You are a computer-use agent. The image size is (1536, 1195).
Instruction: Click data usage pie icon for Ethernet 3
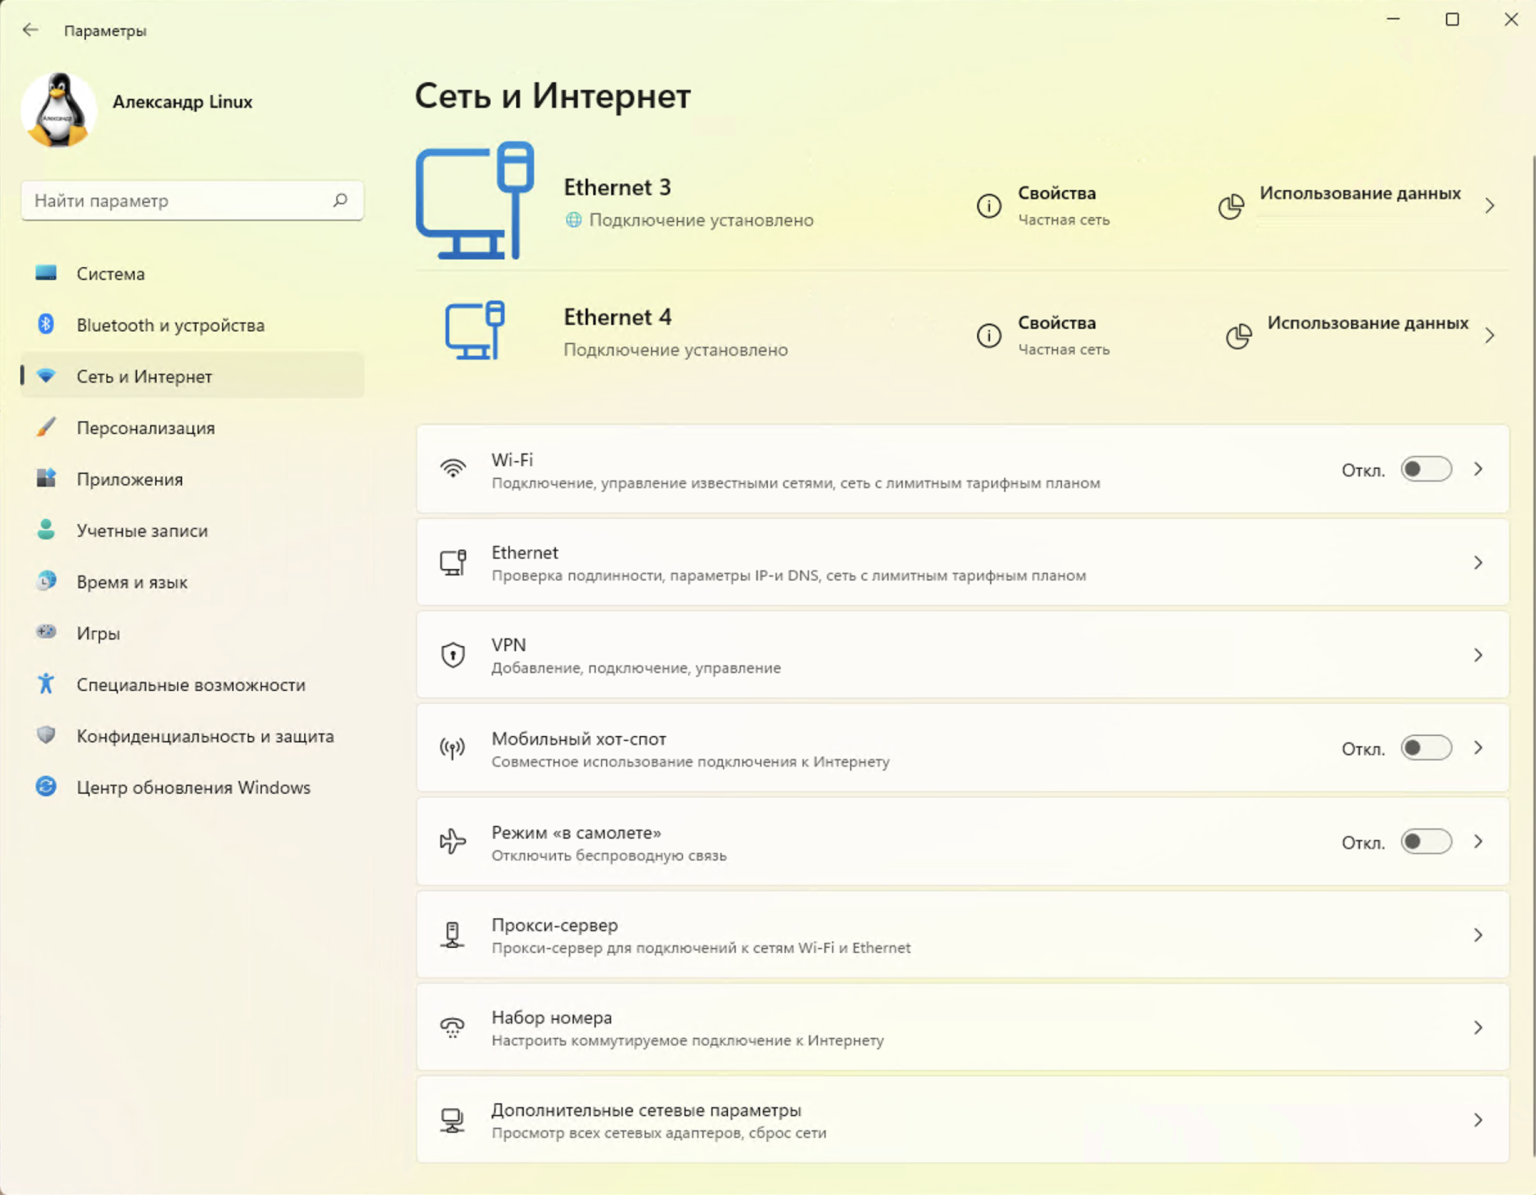(x=1231, y=206)
